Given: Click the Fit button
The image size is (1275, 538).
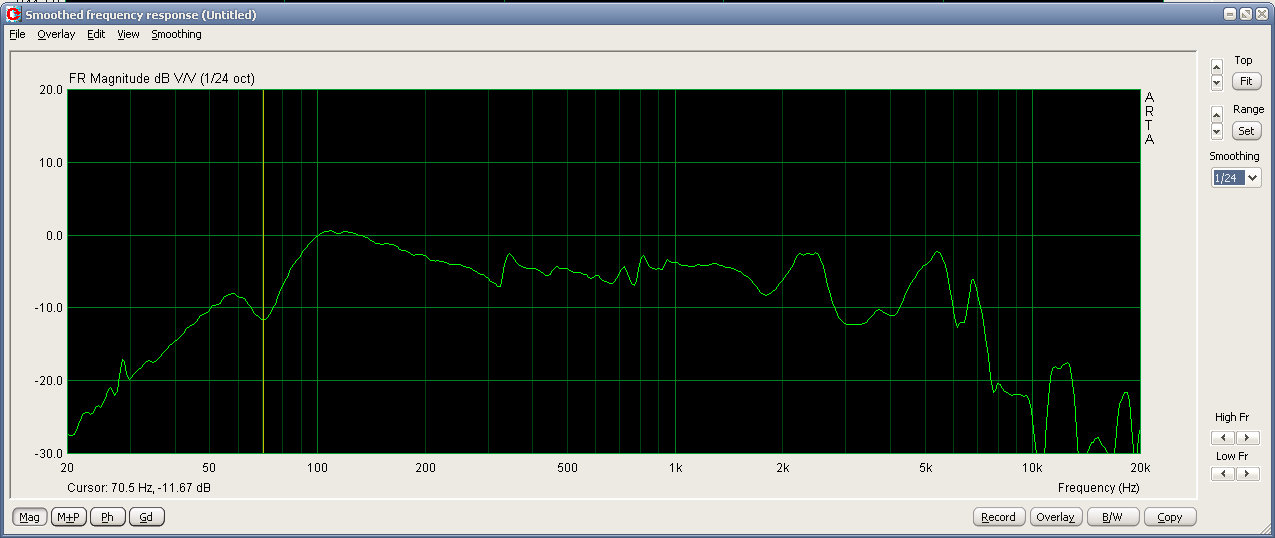Looking at the screenshot, I should click(1245, 81).
